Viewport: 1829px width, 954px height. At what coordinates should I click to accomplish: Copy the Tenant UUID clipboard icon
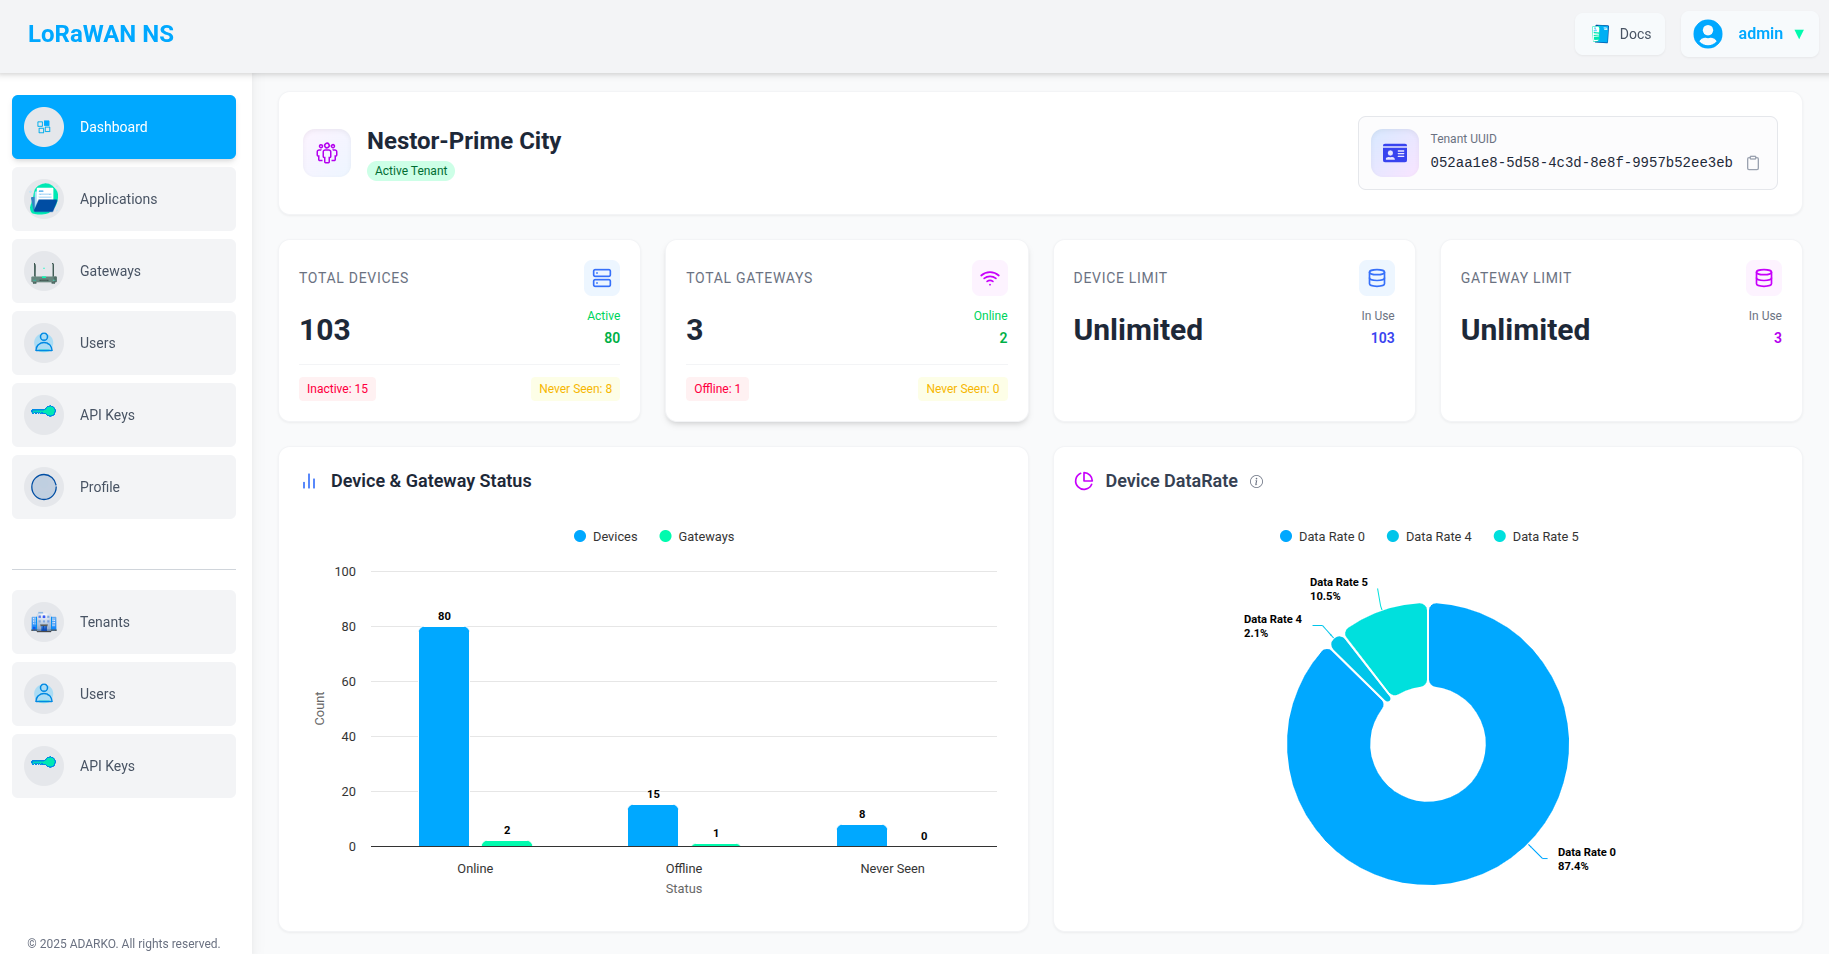pyautogui.click(x=1752, y=163)
